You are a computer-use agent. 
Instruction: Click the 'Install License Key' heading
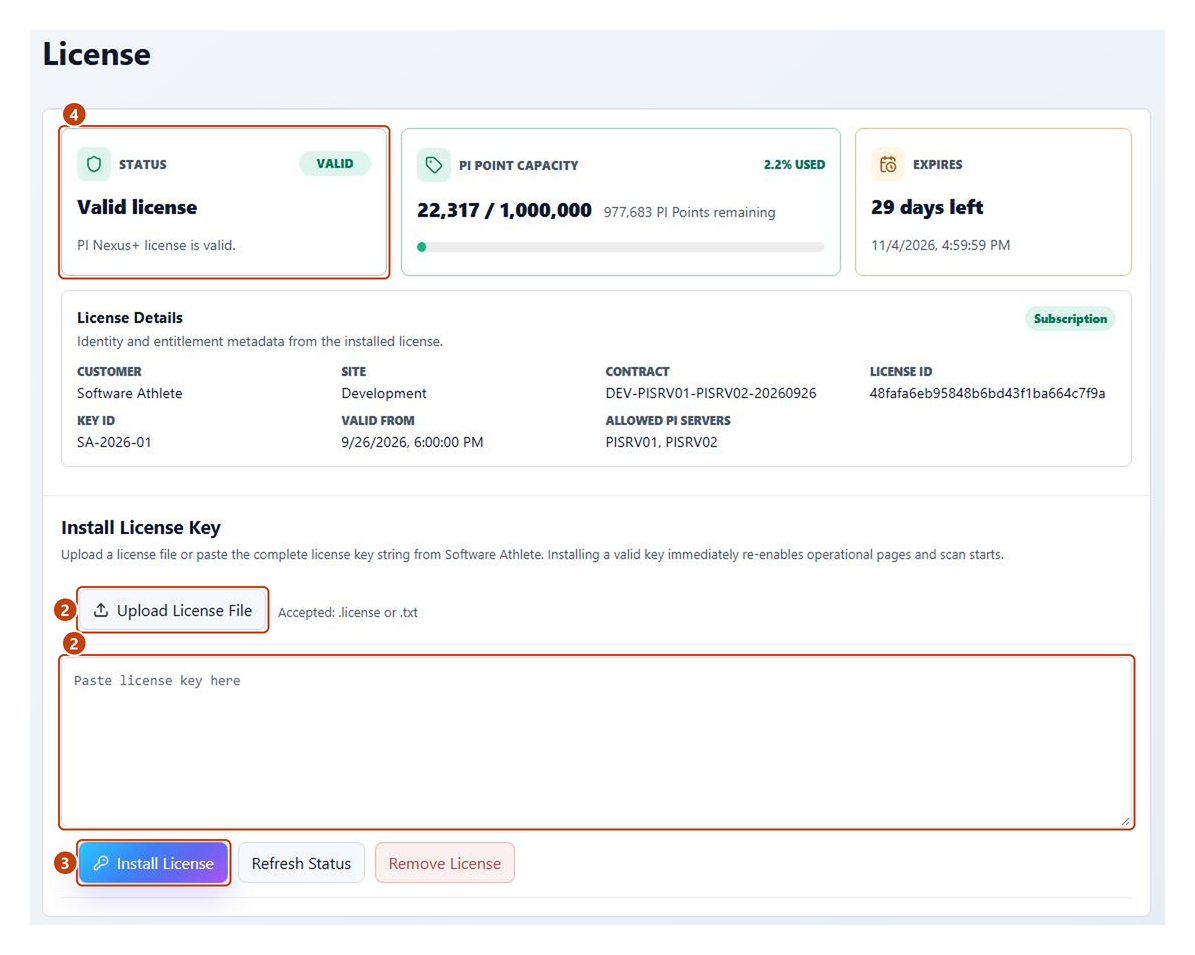pos(141,527)
